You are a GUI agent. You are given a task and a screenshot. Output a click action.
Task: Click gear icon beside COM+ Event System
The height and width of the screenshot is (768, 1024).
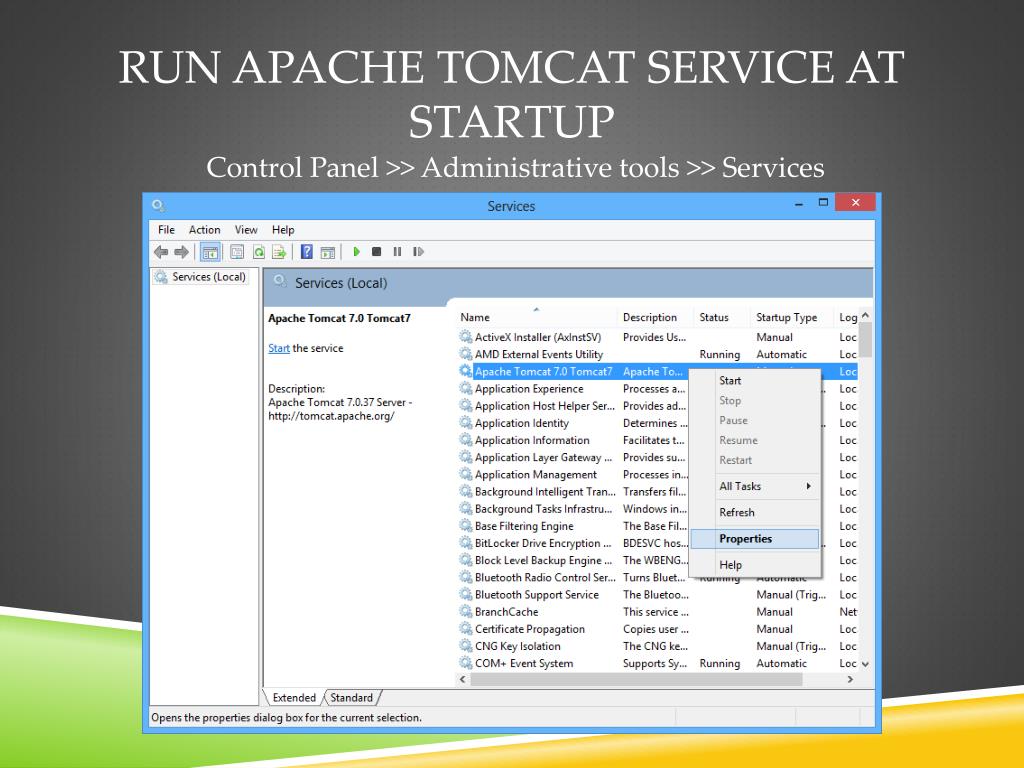coord(466,663)
